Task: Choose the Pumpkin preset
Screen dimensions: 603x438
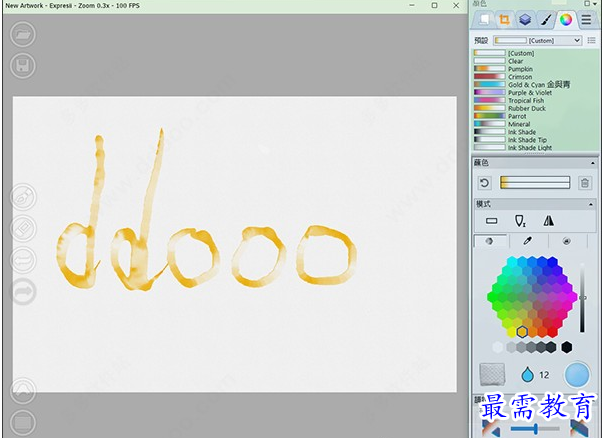Action: pos(503,69)
